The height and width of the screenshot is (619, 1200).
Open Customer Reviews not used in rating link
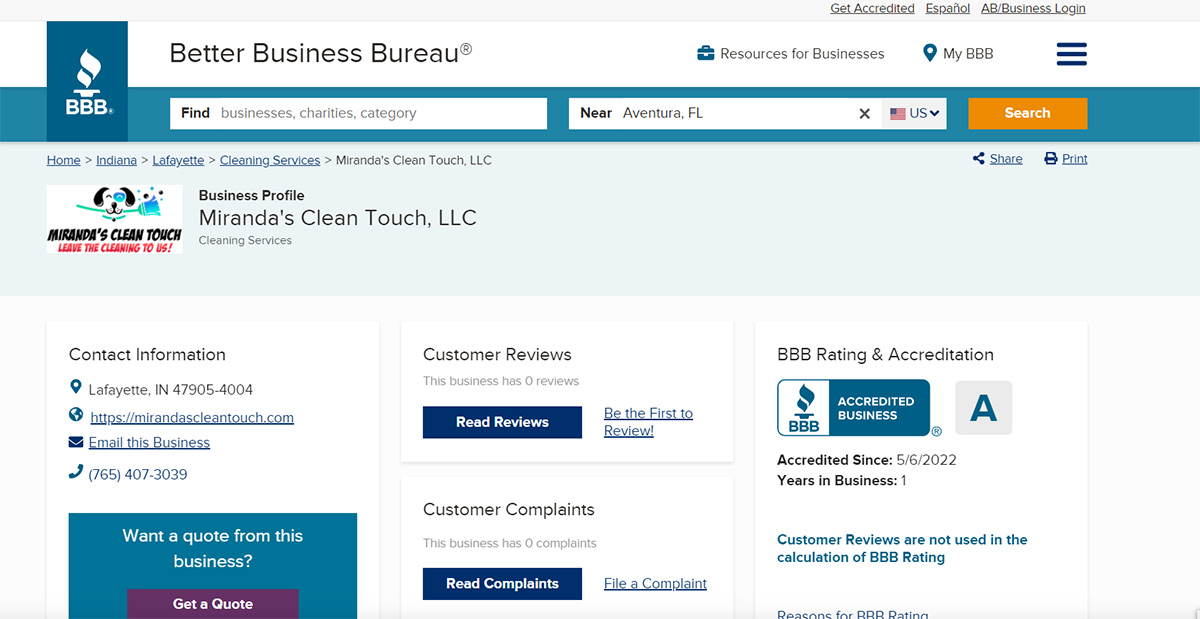click(902, 548)
